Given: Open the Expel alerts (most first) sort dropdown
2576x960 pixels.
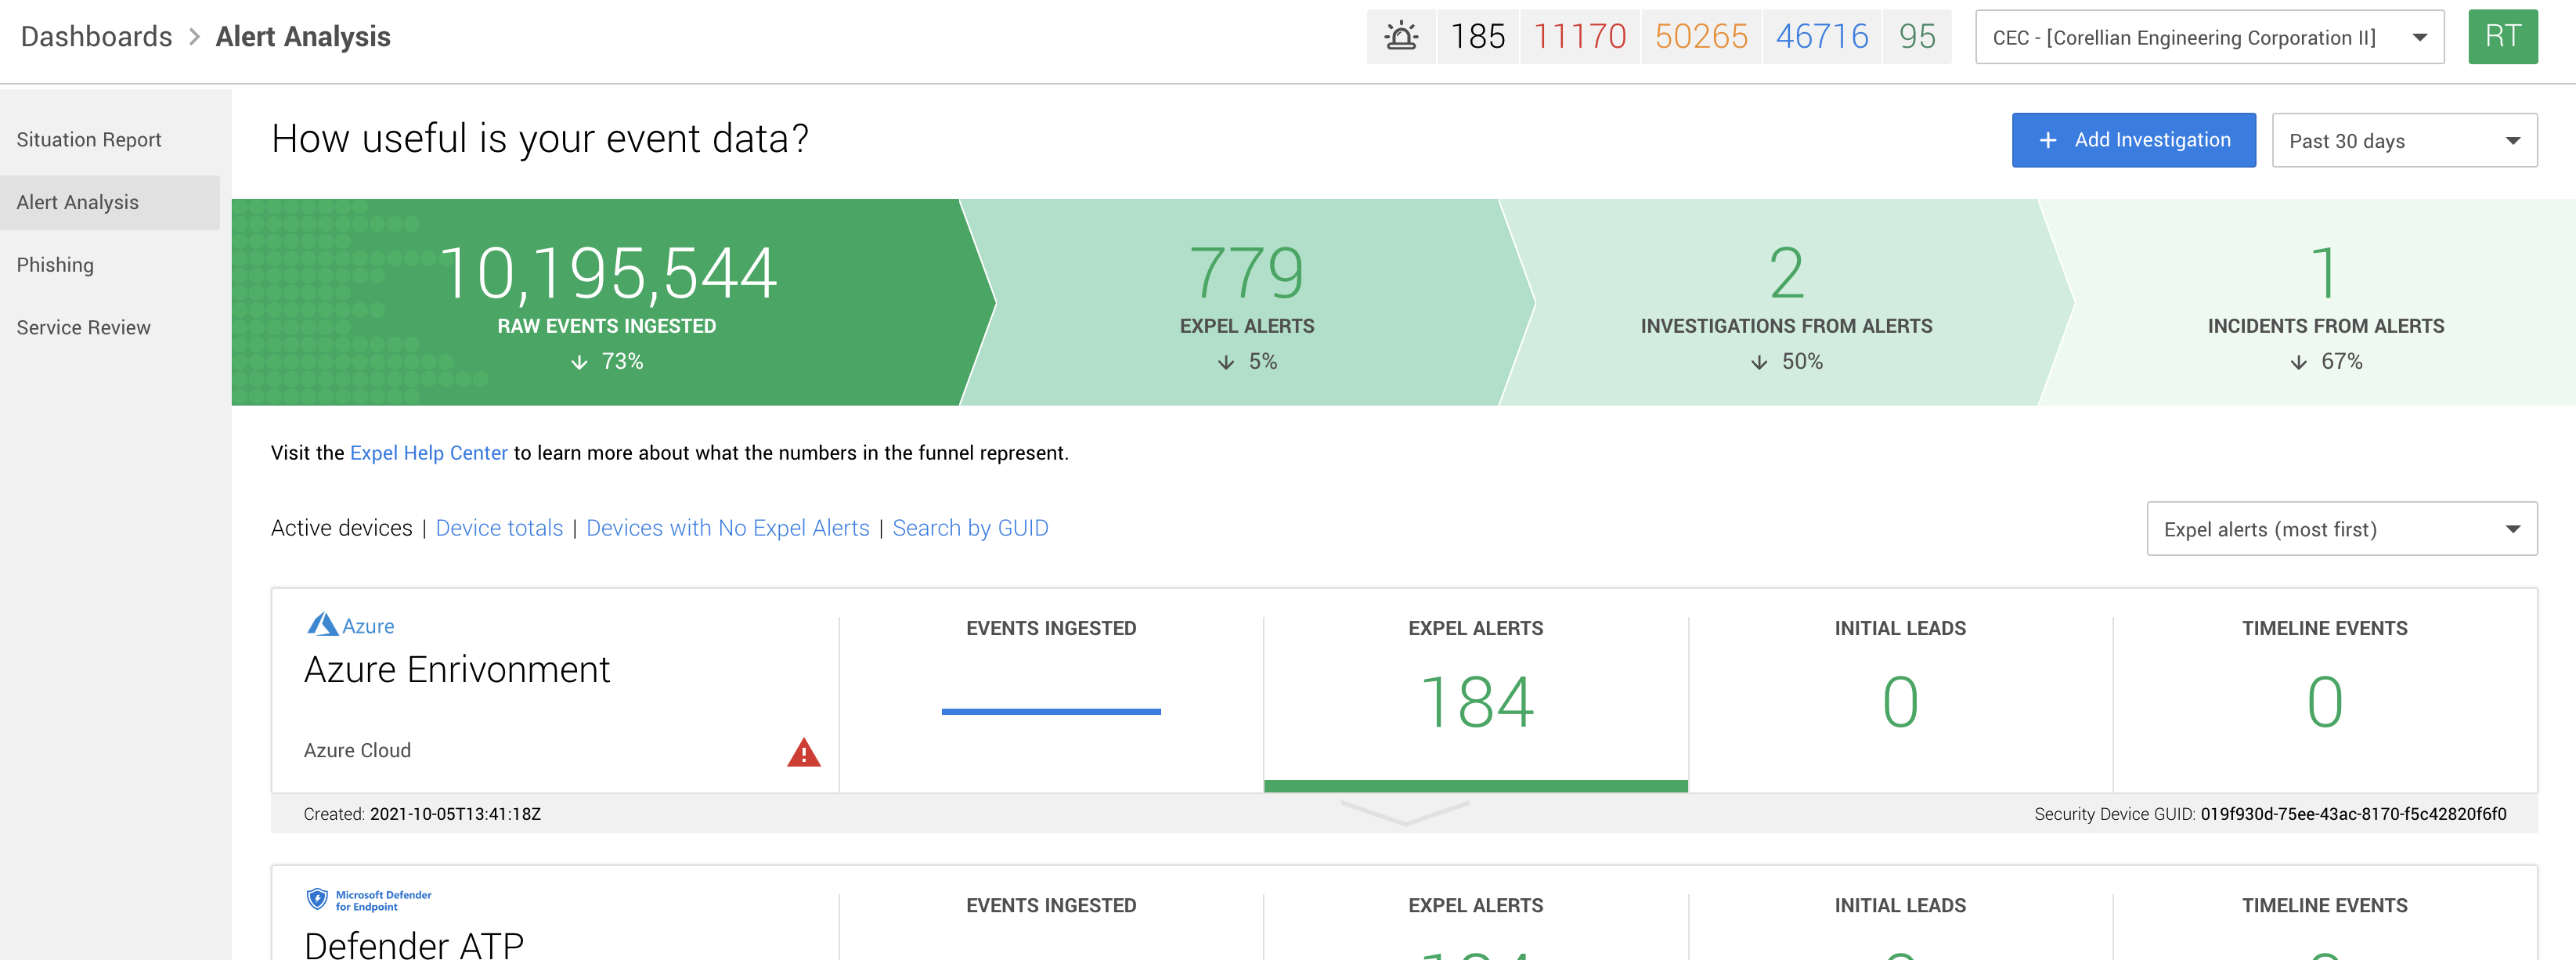Looking at the screenshot, I should (x=2341, y=528).
